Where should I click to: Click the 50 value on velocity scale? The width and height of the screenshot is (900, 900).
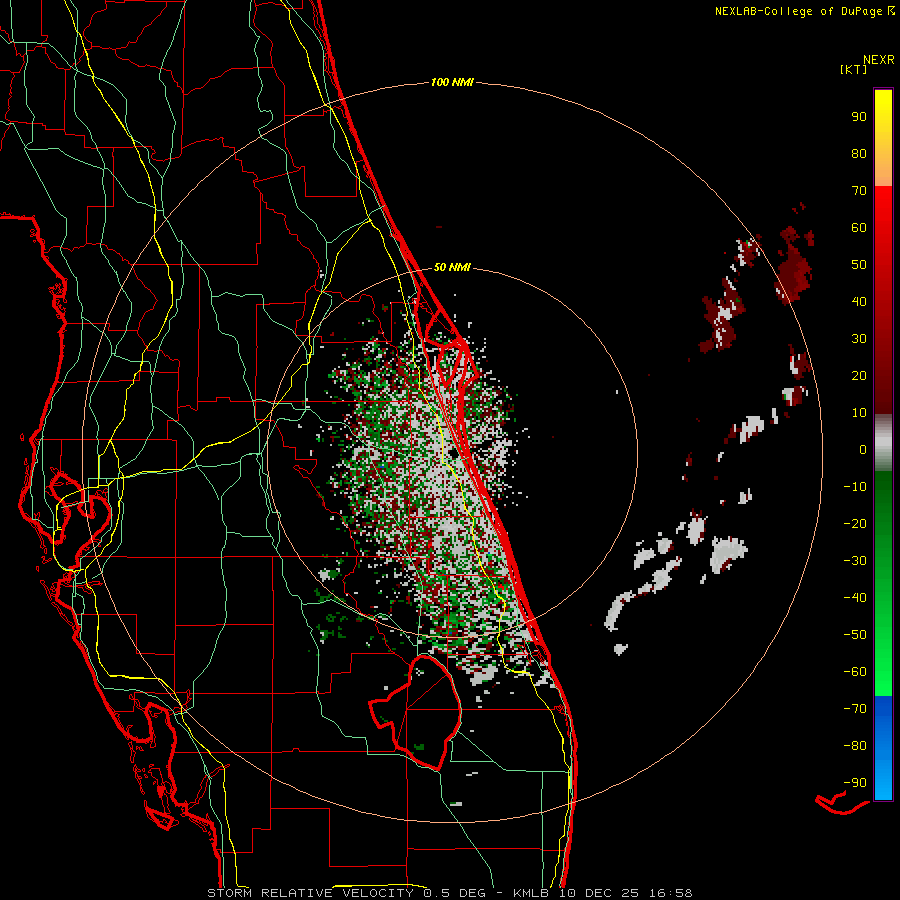click(859, 265)
